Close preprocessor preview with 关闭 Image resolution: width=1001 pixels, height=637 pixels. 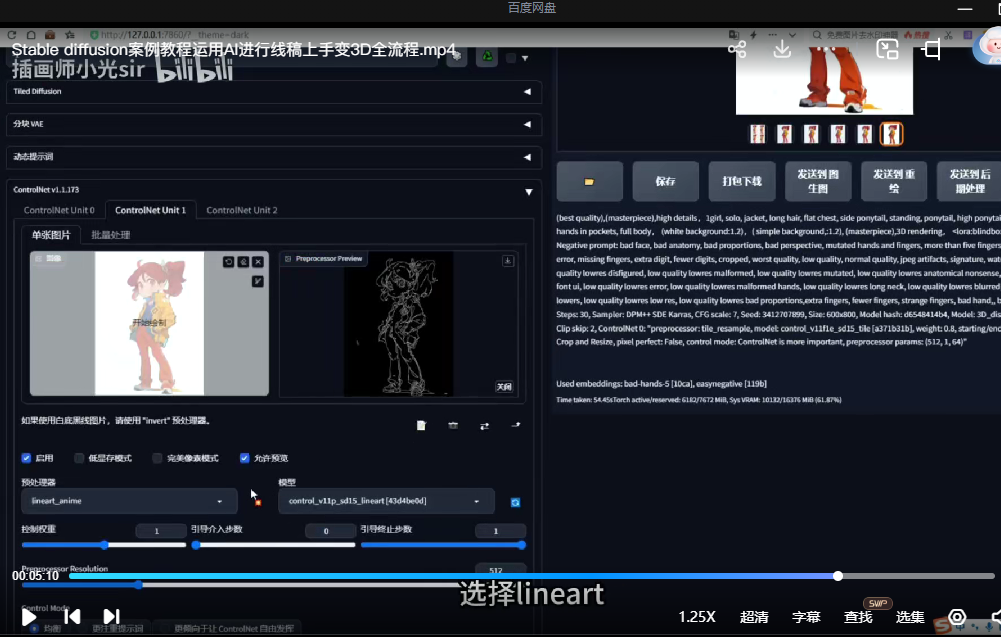504,387
